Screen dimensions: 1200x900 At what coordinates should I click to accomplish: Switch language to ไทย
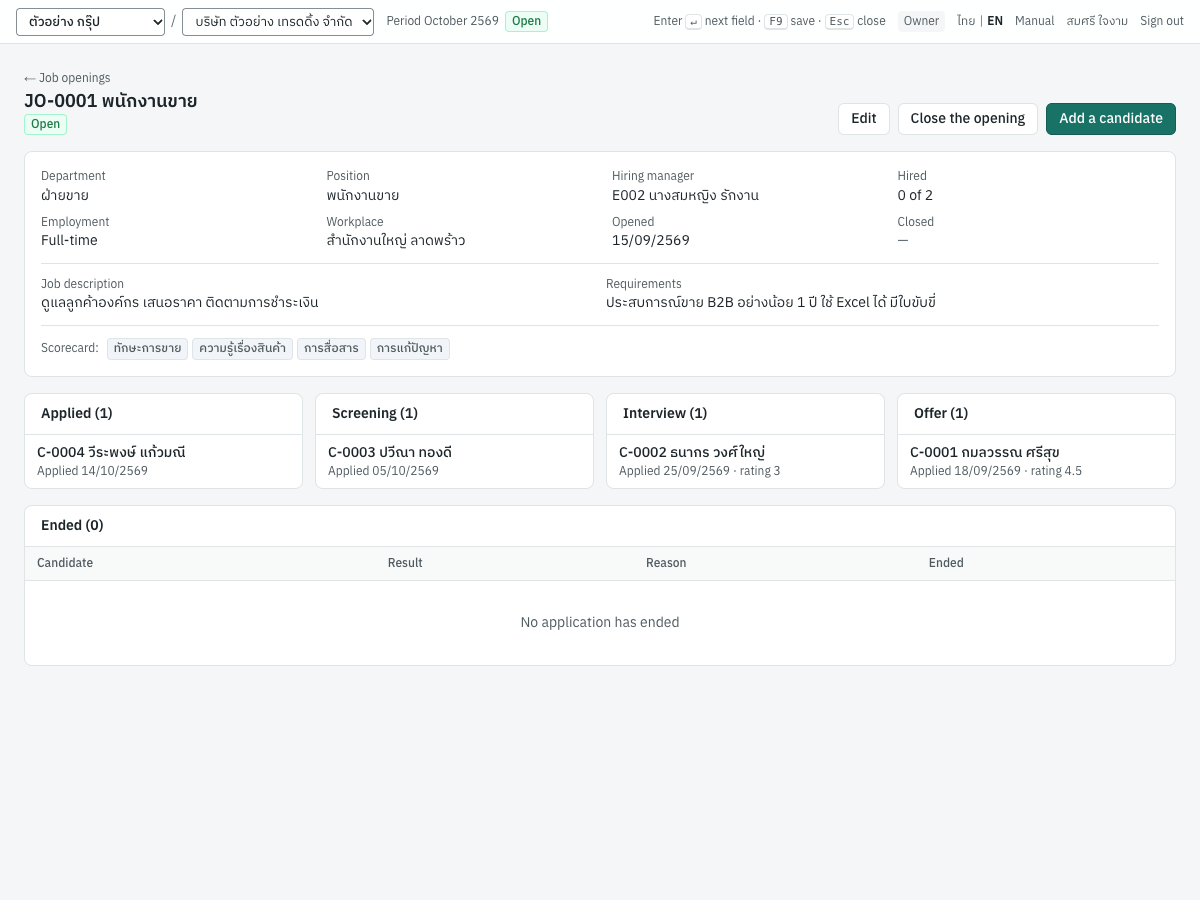coord(966,21)
